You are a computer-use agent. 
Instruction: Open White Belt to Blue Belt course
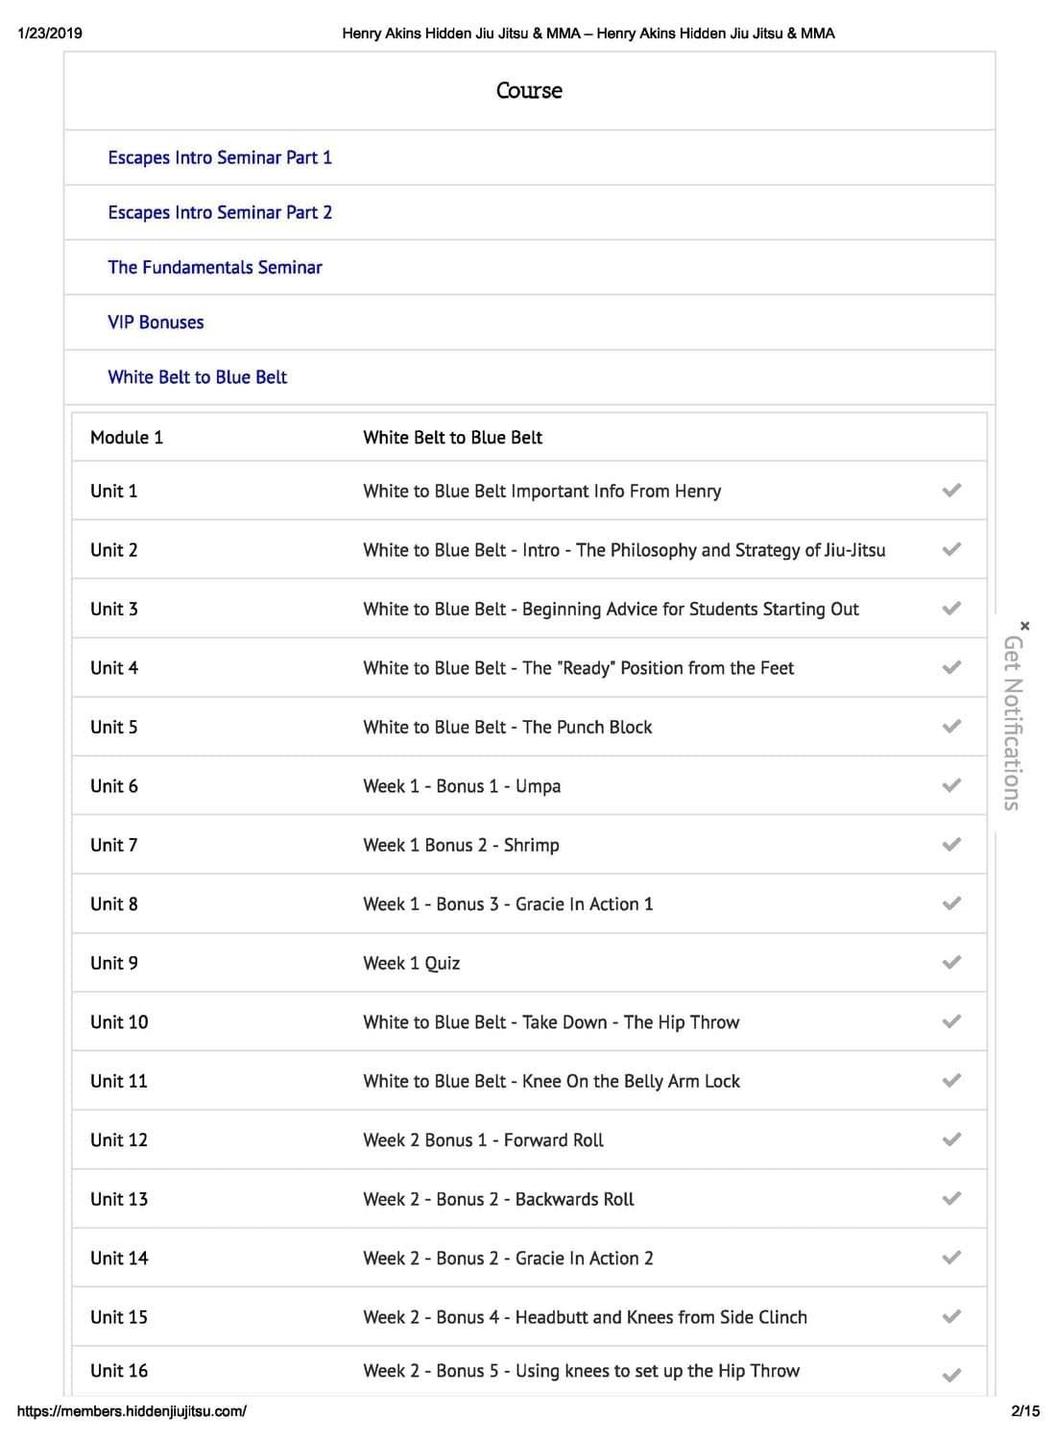197,378
